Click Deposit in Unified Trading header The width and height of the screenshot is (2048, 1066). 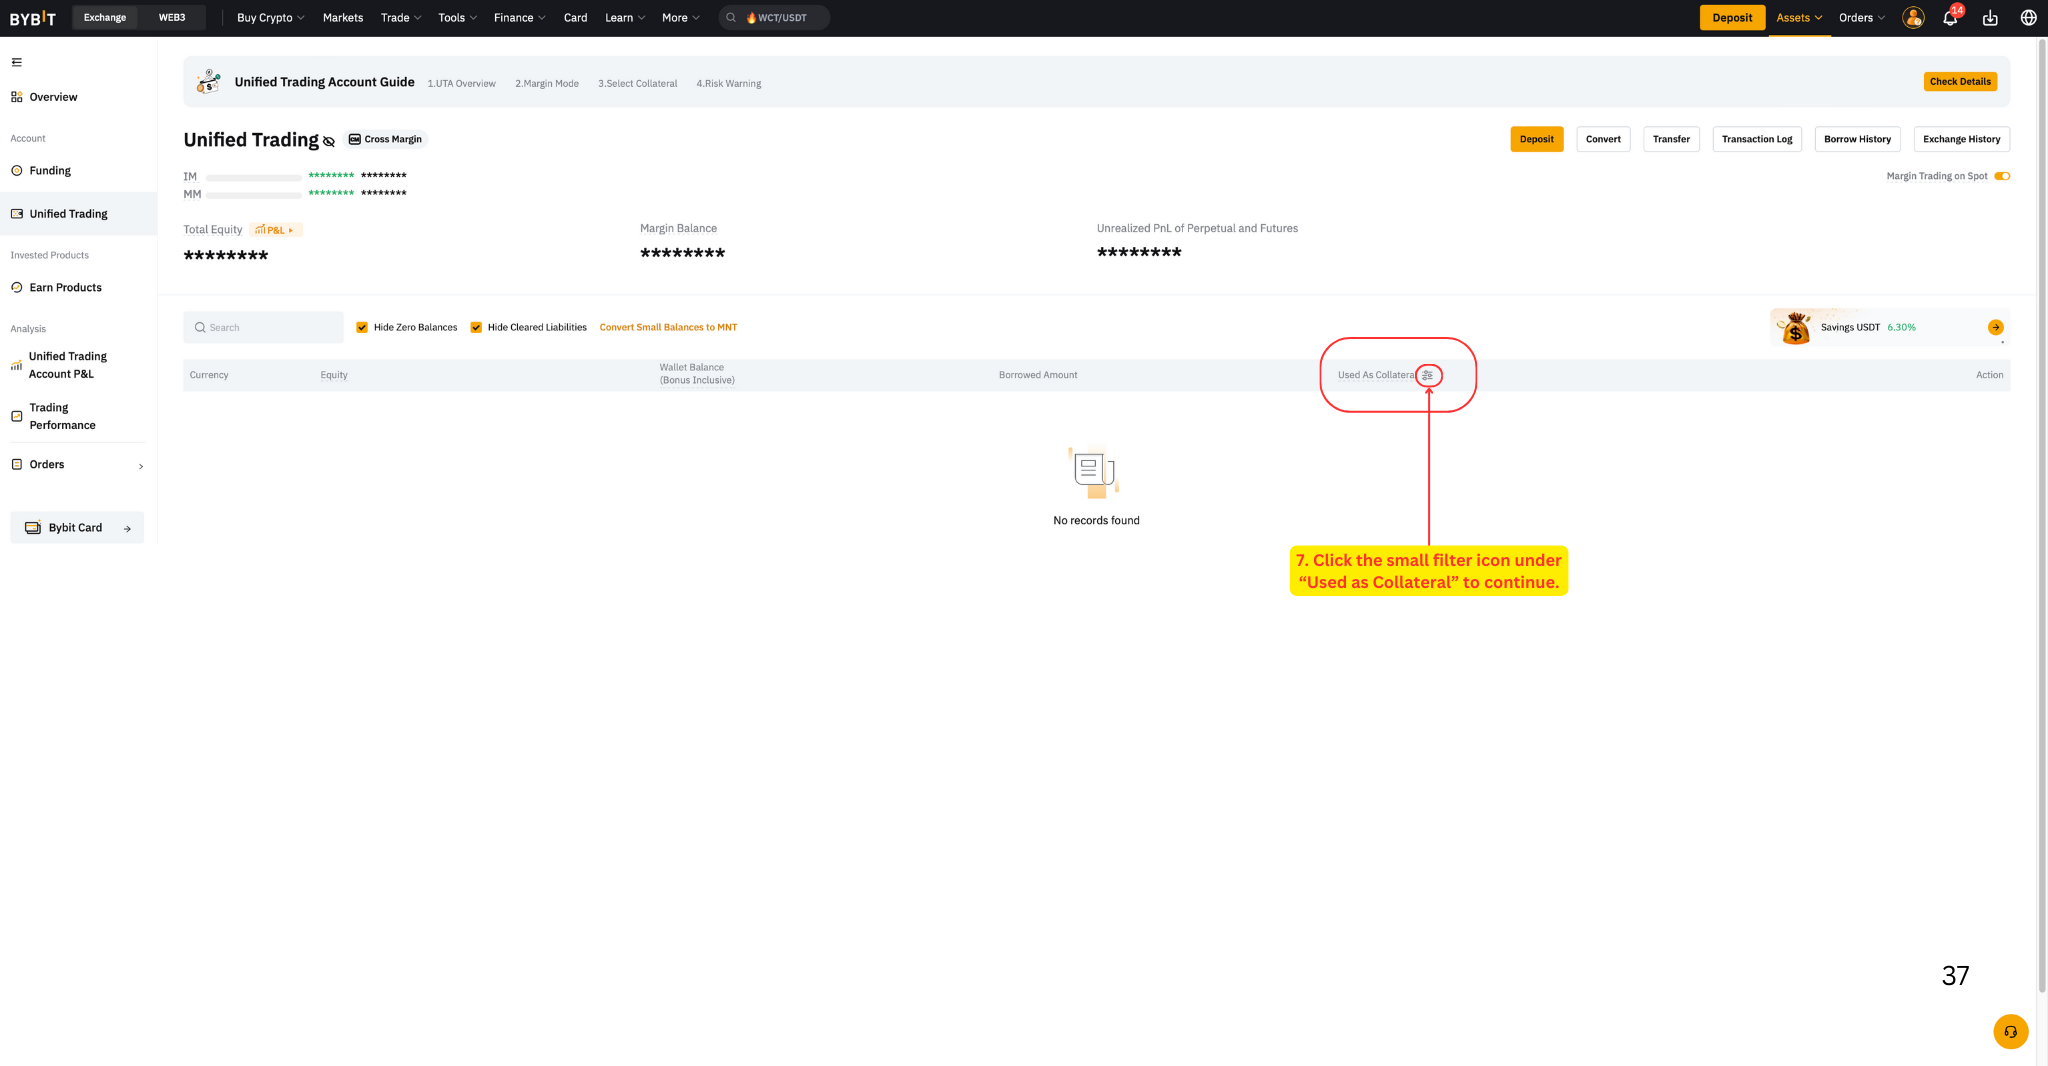pyautogui.click(x=1537, y=139)
